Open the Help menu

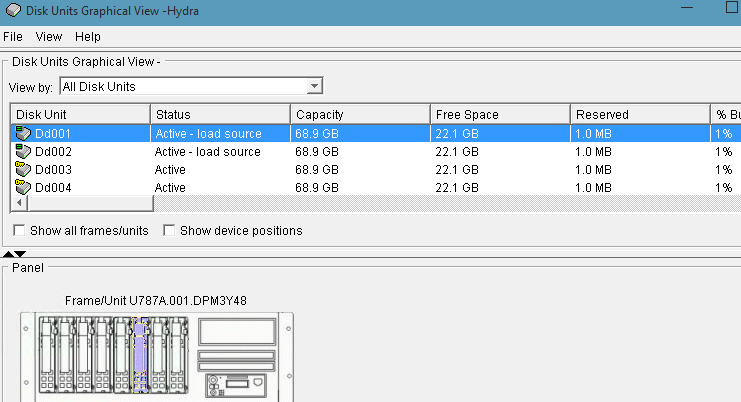point(88,36)
